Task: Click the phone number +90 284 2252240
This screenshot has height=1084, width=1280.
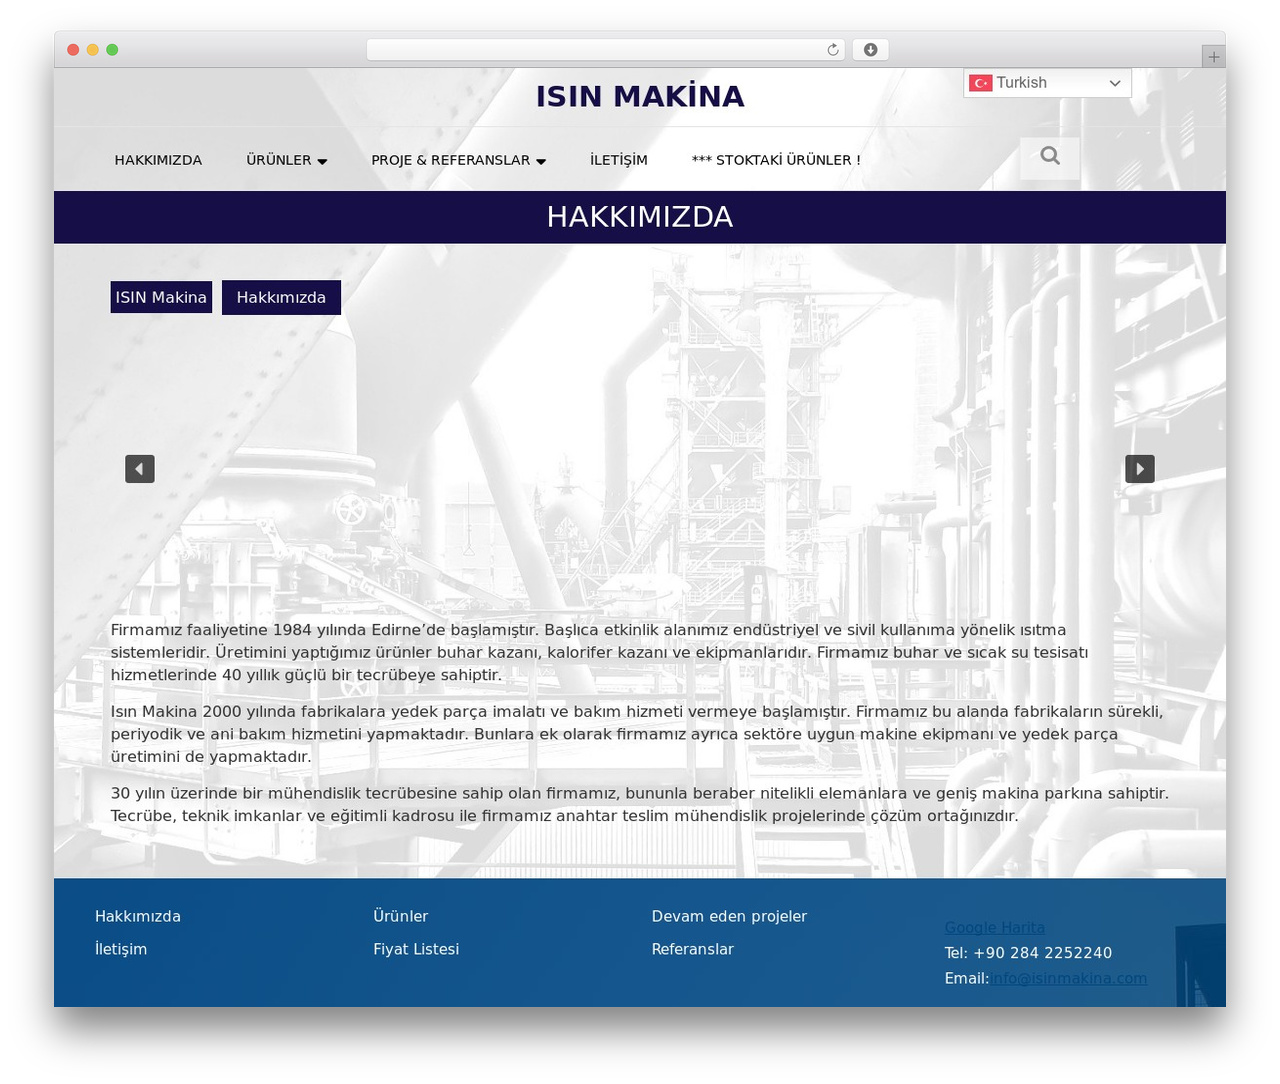Action: pos(1042,953)
